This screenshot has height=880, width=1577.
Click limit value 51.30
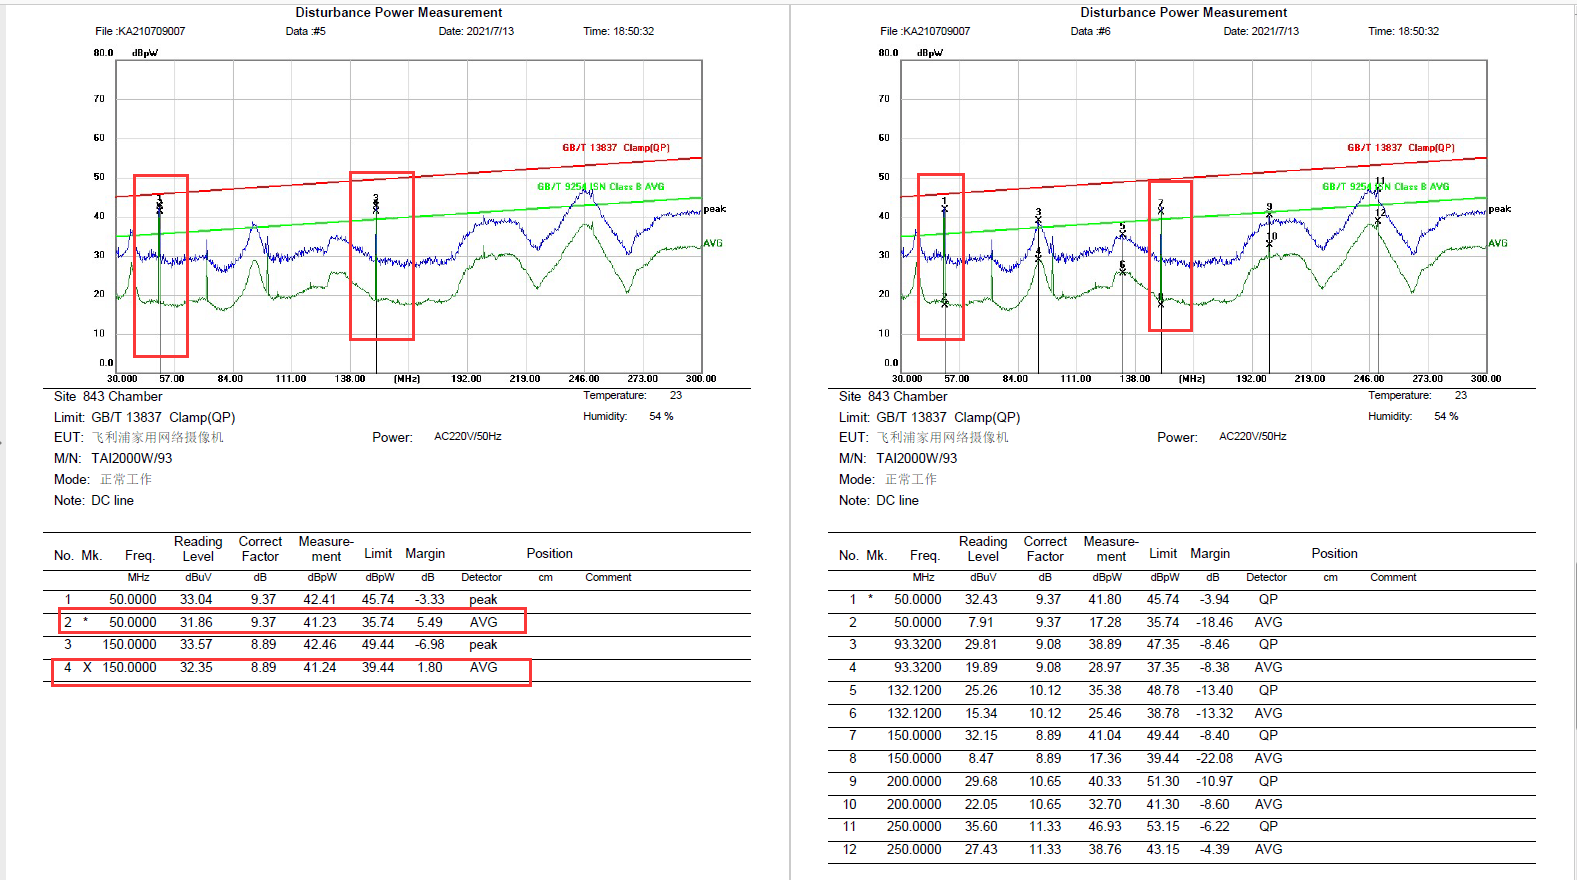tap(1163, 781)
